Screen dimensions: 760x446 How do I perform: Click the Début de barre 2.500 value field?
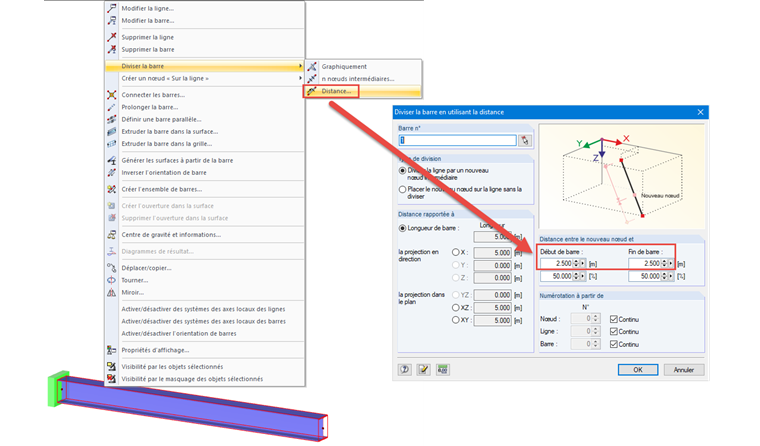(x=557, y=264)
